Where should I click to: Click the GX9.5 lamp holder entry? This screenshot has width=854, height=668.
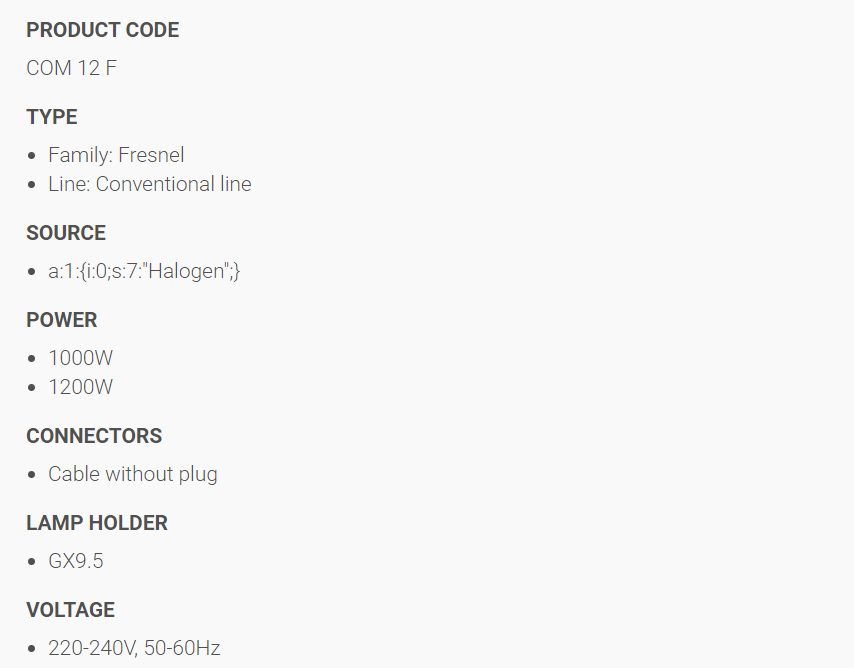76,561
